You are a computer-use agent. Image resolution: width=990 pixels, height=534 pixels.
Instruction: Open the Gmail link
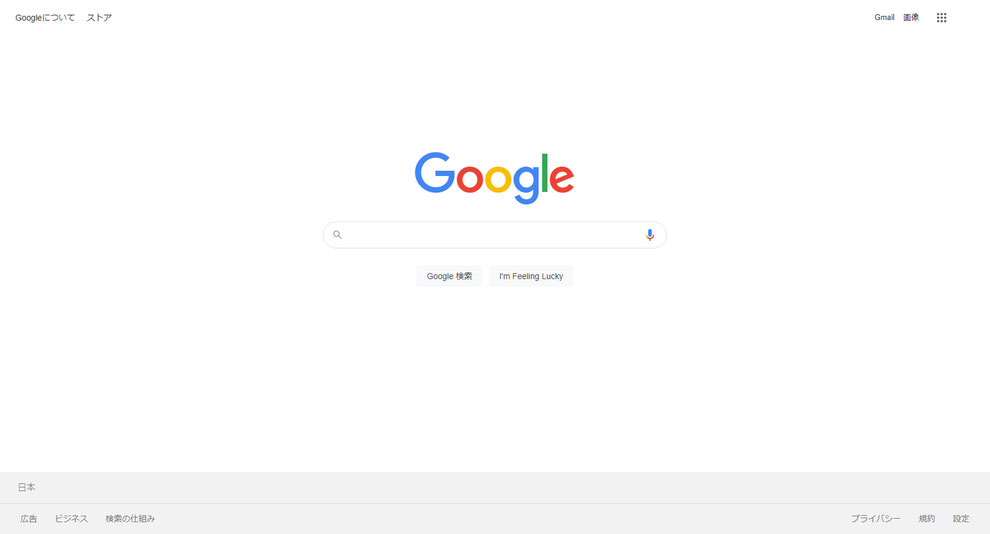(884, 17)
